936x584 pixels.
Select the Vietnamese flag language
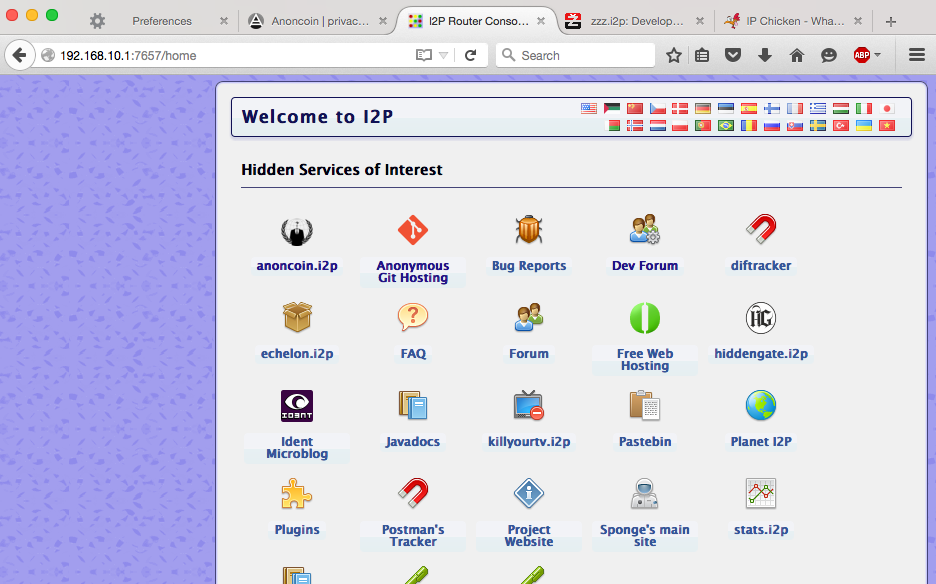pos(887,125)
